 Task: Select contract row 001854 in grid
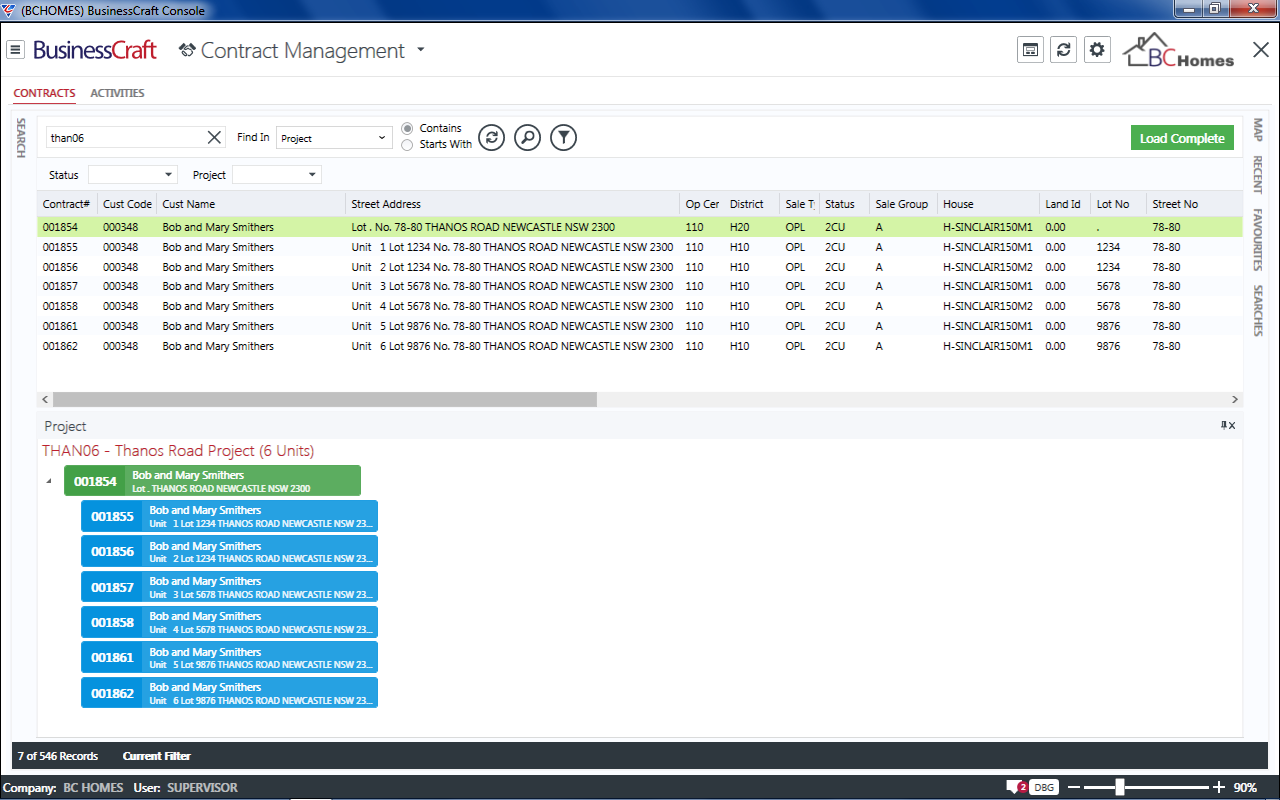coord(640,227)
